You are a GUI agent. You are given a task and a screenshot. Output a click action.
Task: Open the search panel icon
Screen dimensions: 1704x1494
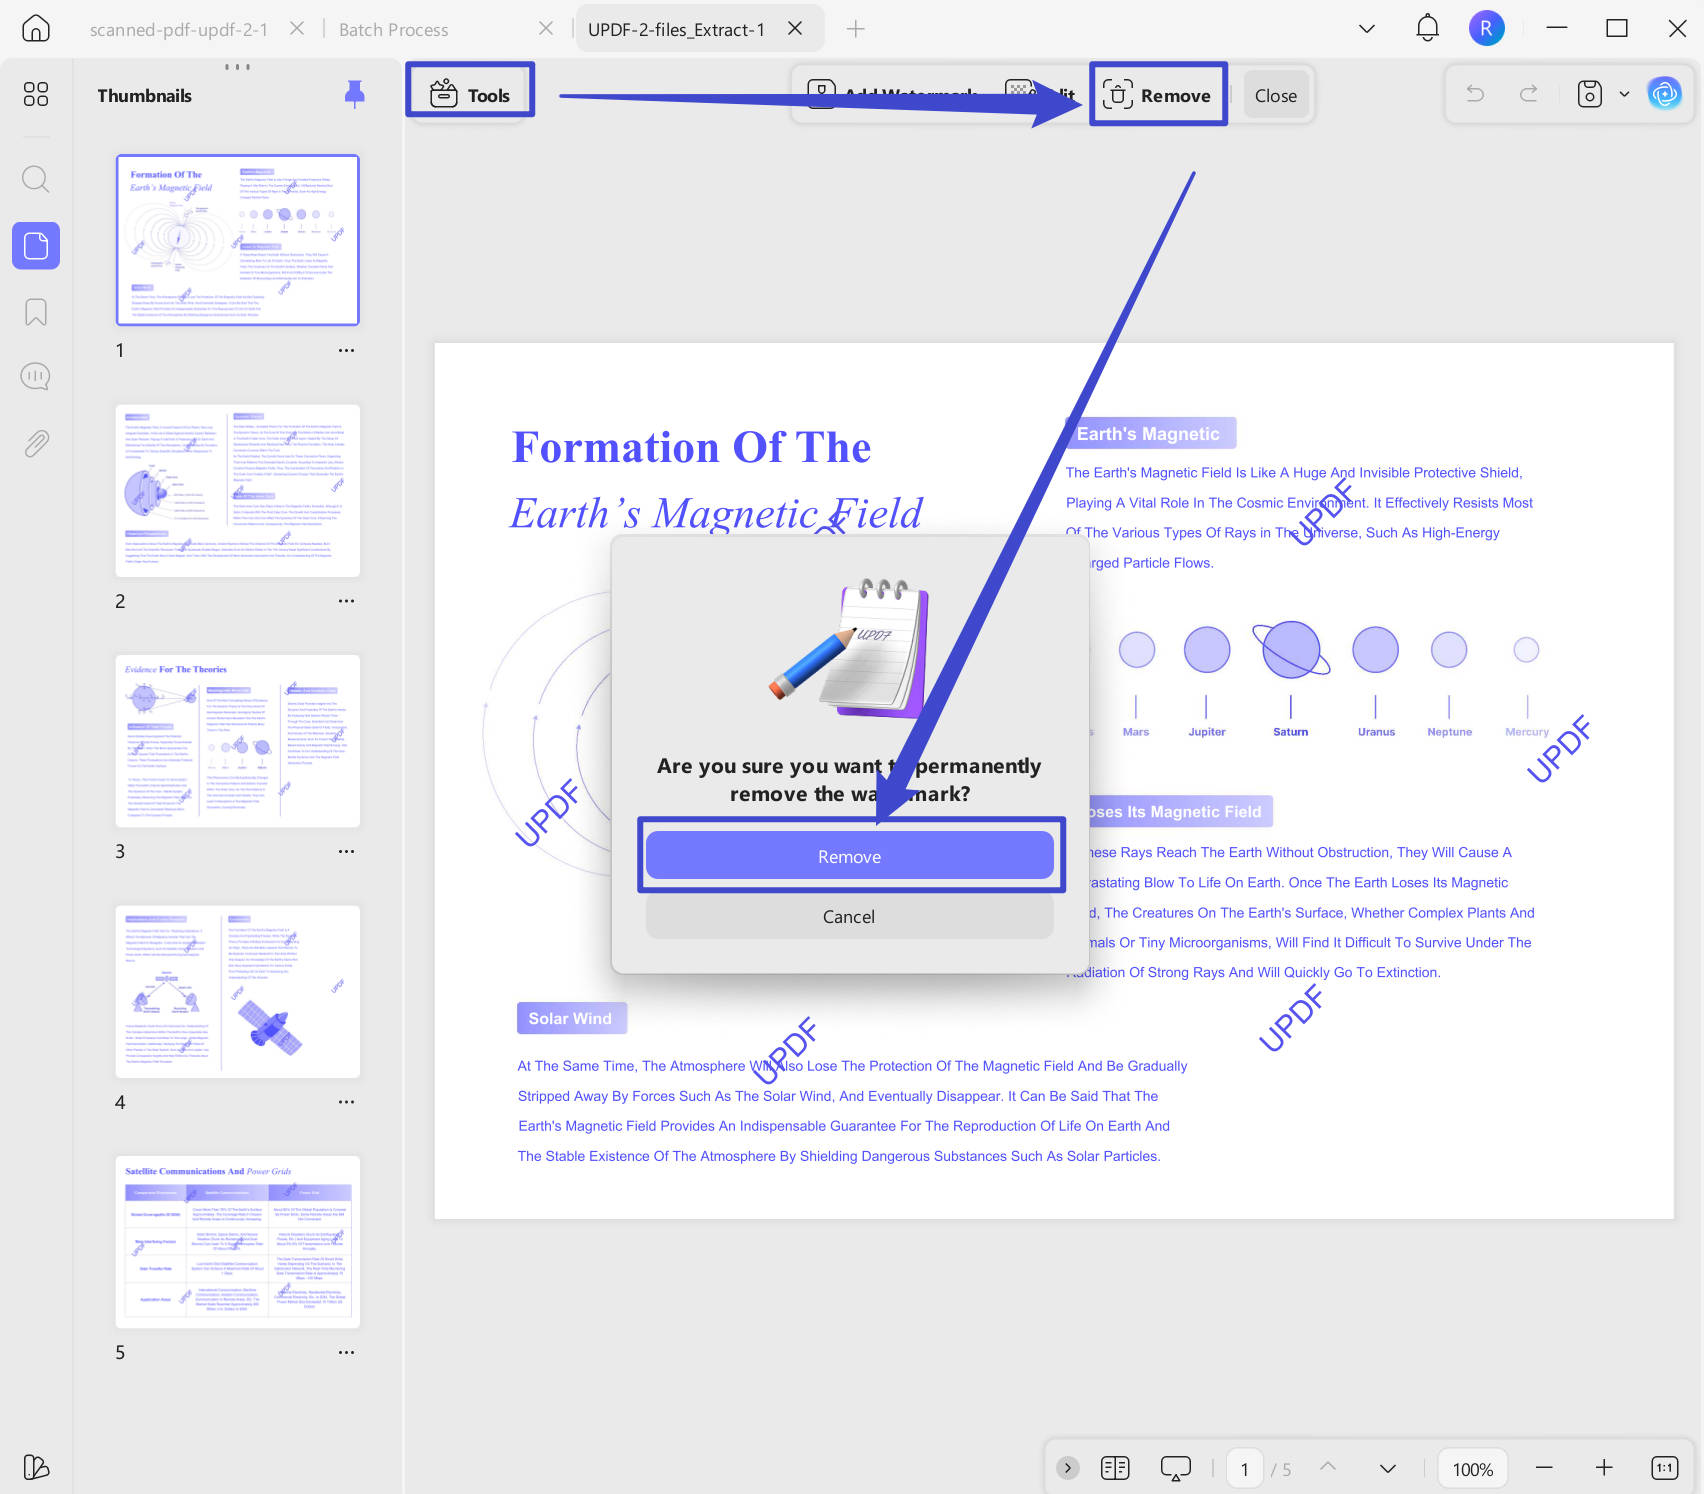pyautogui.click(x=36, y=179)
